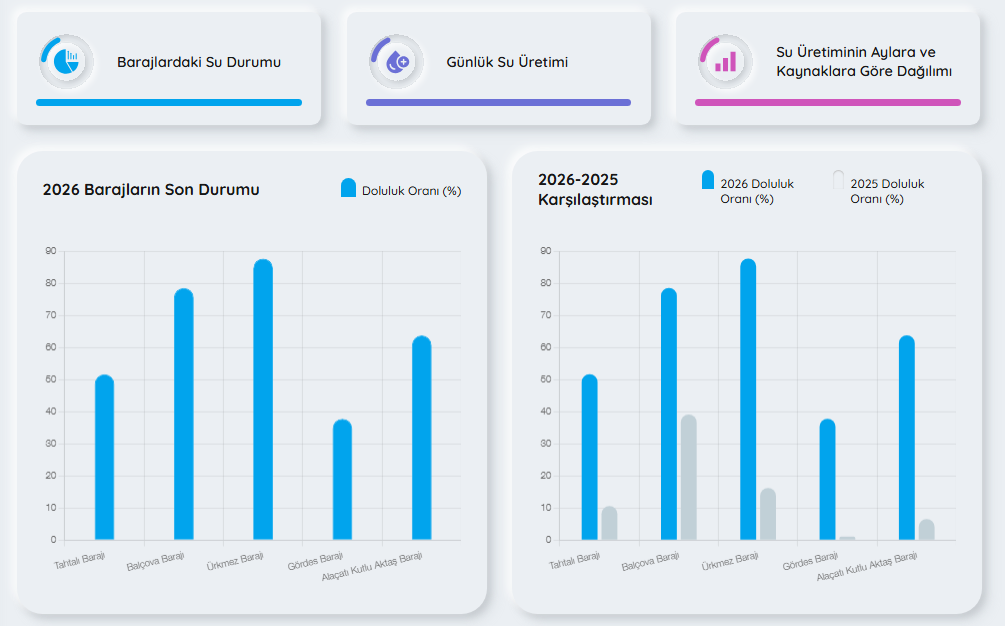Viewport: 1005px width, 626px height.
Task: Toggle the 2026 Doluluk Oranı legend swatch
Action: tap(708, 180)
